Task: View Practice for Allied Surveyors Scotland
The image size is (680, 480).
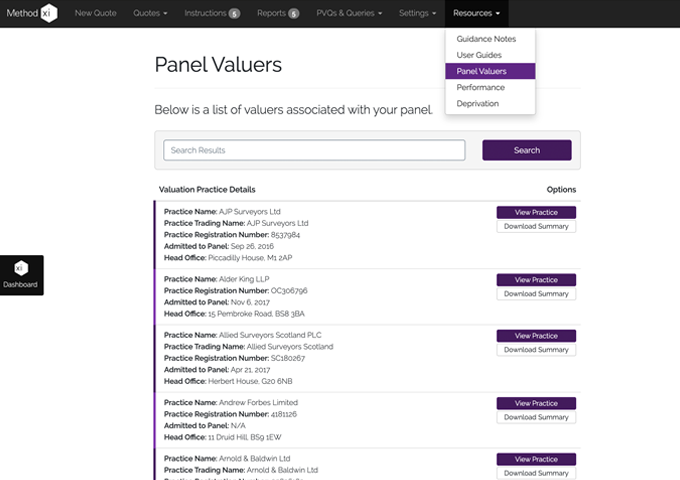Action: [x=536, y=336]
